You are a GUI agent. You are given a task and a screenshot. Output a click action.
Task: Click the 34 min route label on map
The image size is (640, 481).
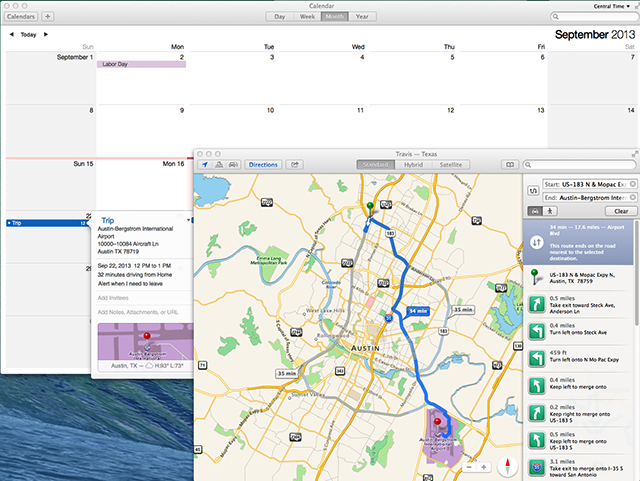click(x=418, y=311)
